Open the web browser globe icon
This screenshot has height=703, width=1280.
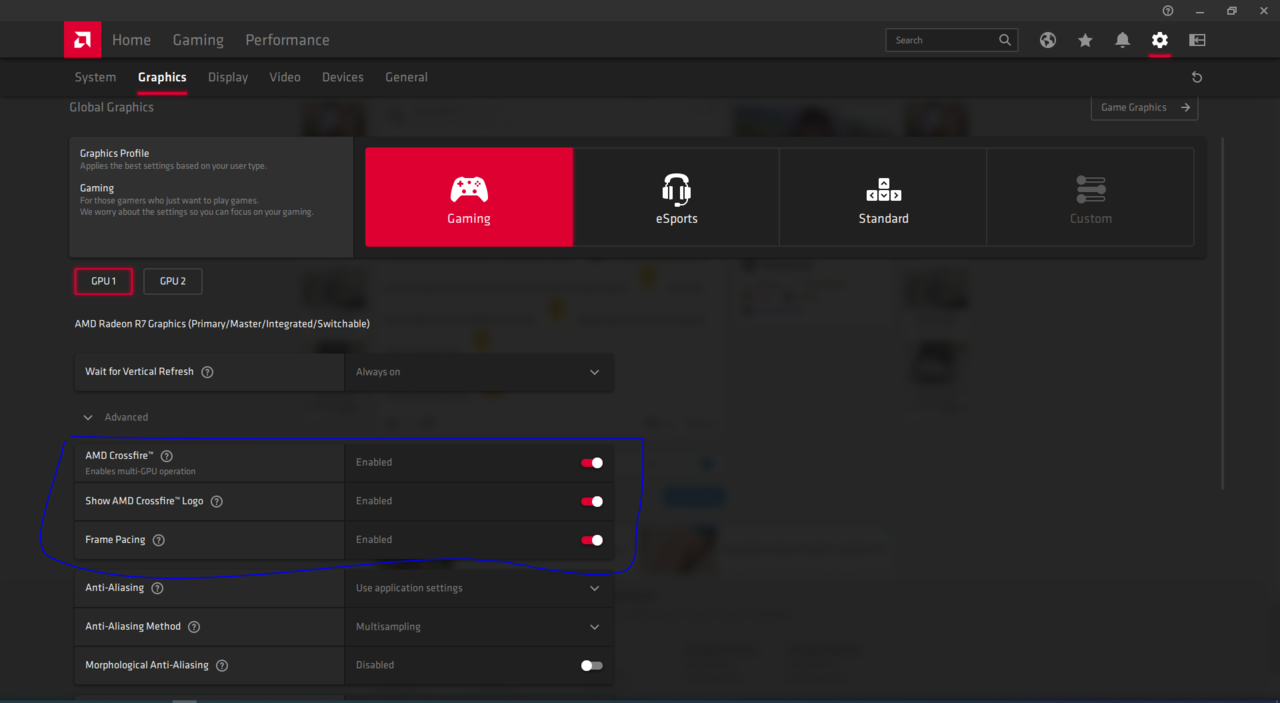tap(1047, 40)
